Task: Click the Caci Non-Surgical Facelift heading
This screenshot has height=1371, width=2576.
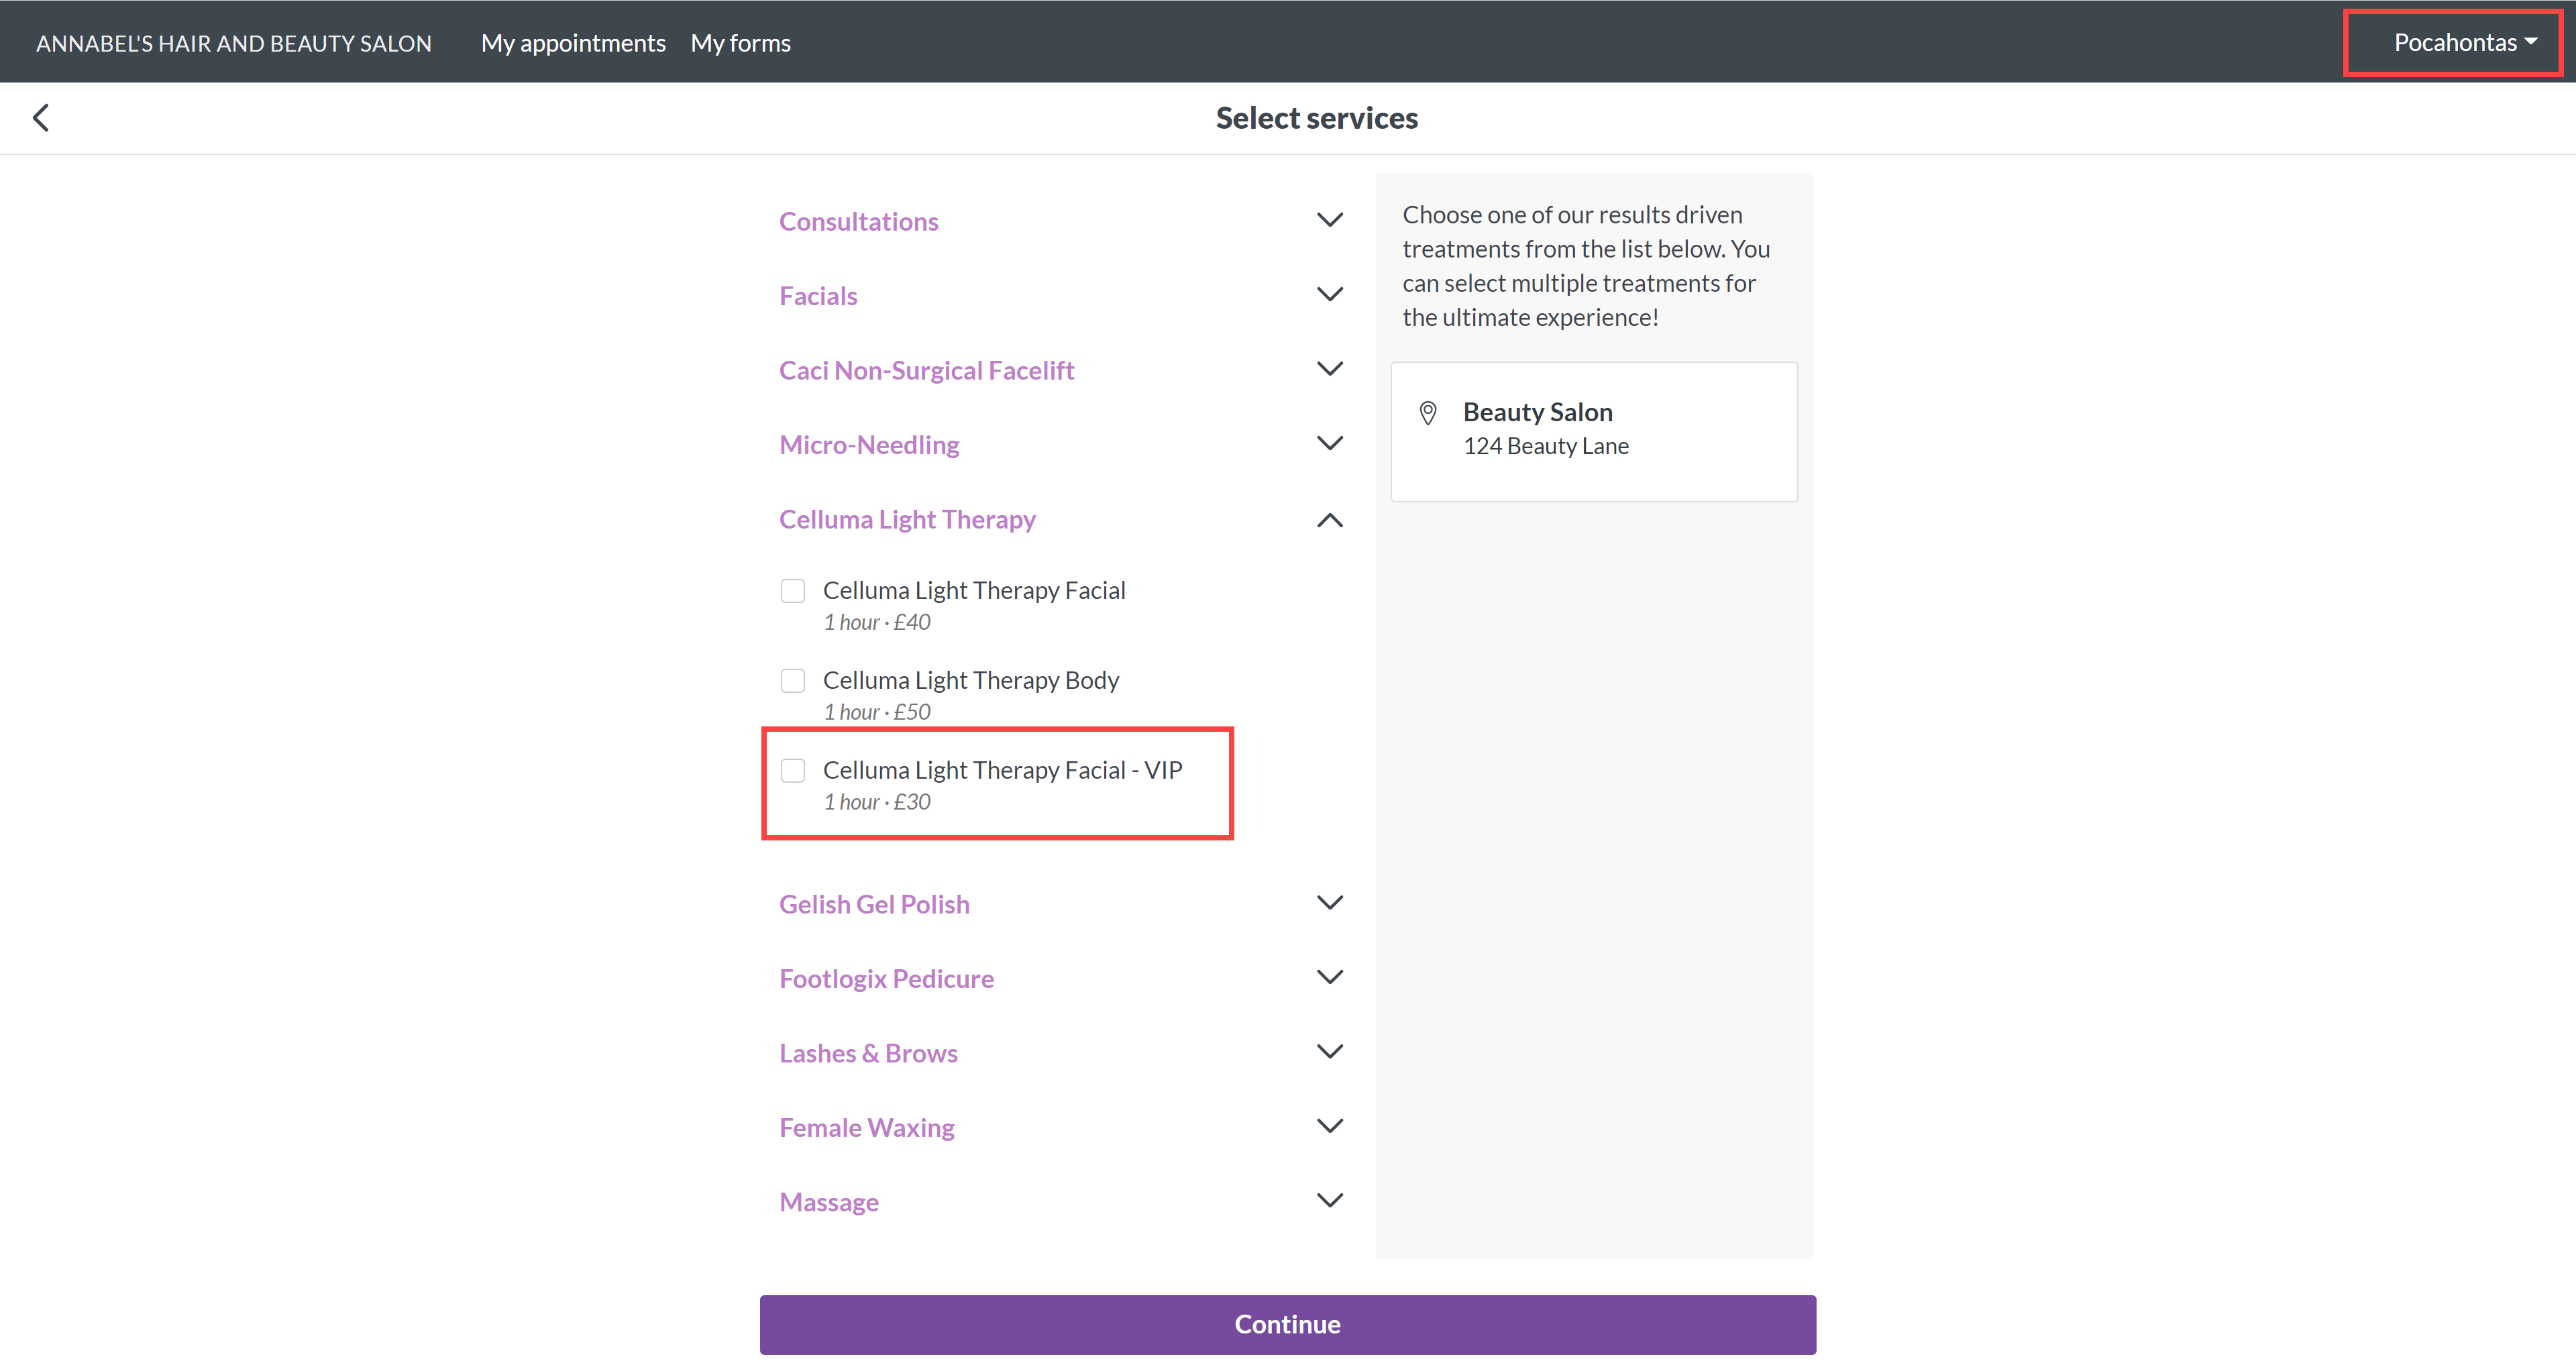Action: coord(927,370)
